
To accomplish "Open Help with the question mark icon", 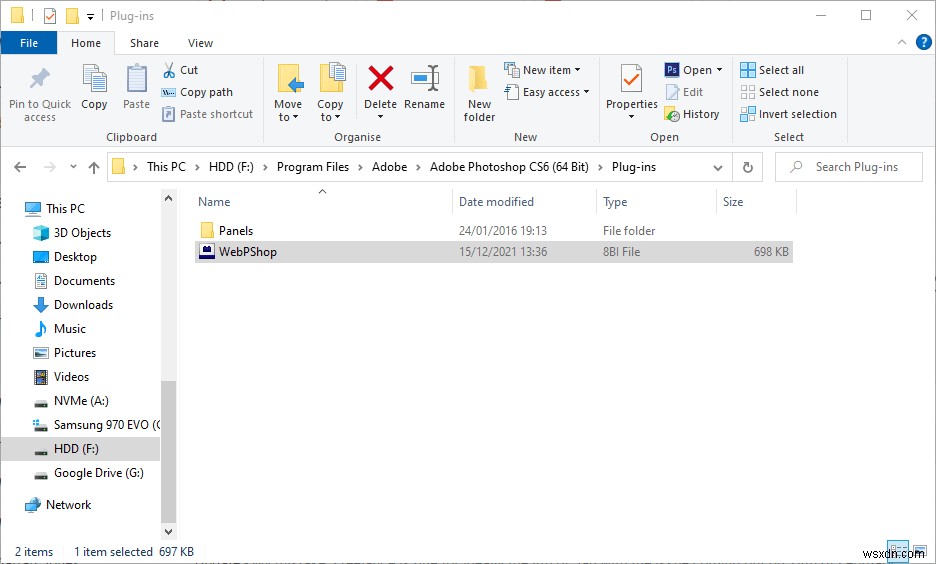I will point(923,42).
